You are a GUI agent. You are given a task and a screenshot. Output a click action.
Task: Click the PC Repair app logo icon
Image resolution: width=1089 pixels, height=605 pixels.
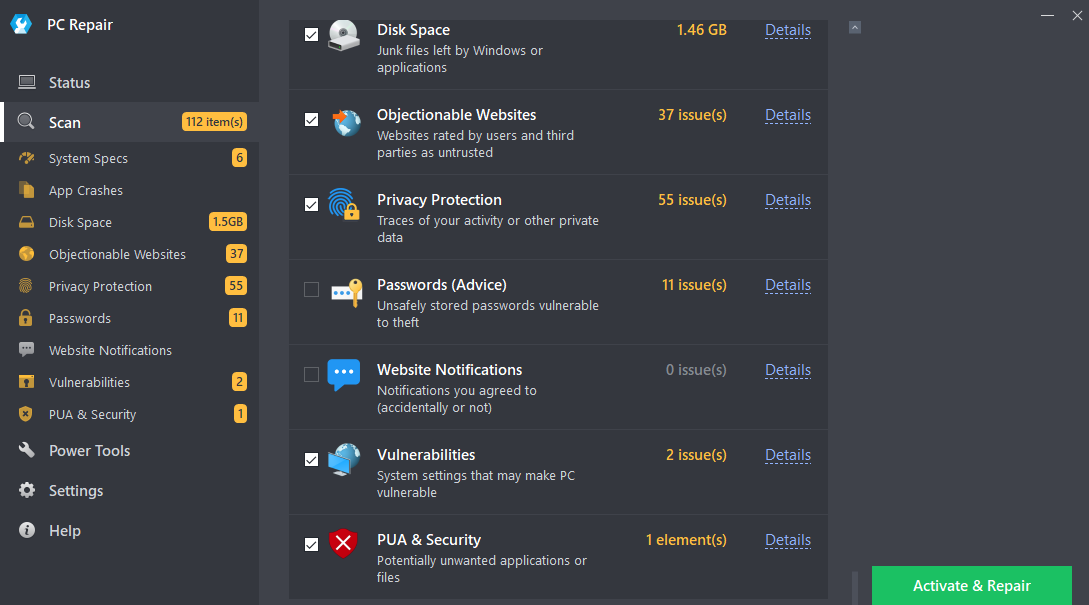[21, 25]
